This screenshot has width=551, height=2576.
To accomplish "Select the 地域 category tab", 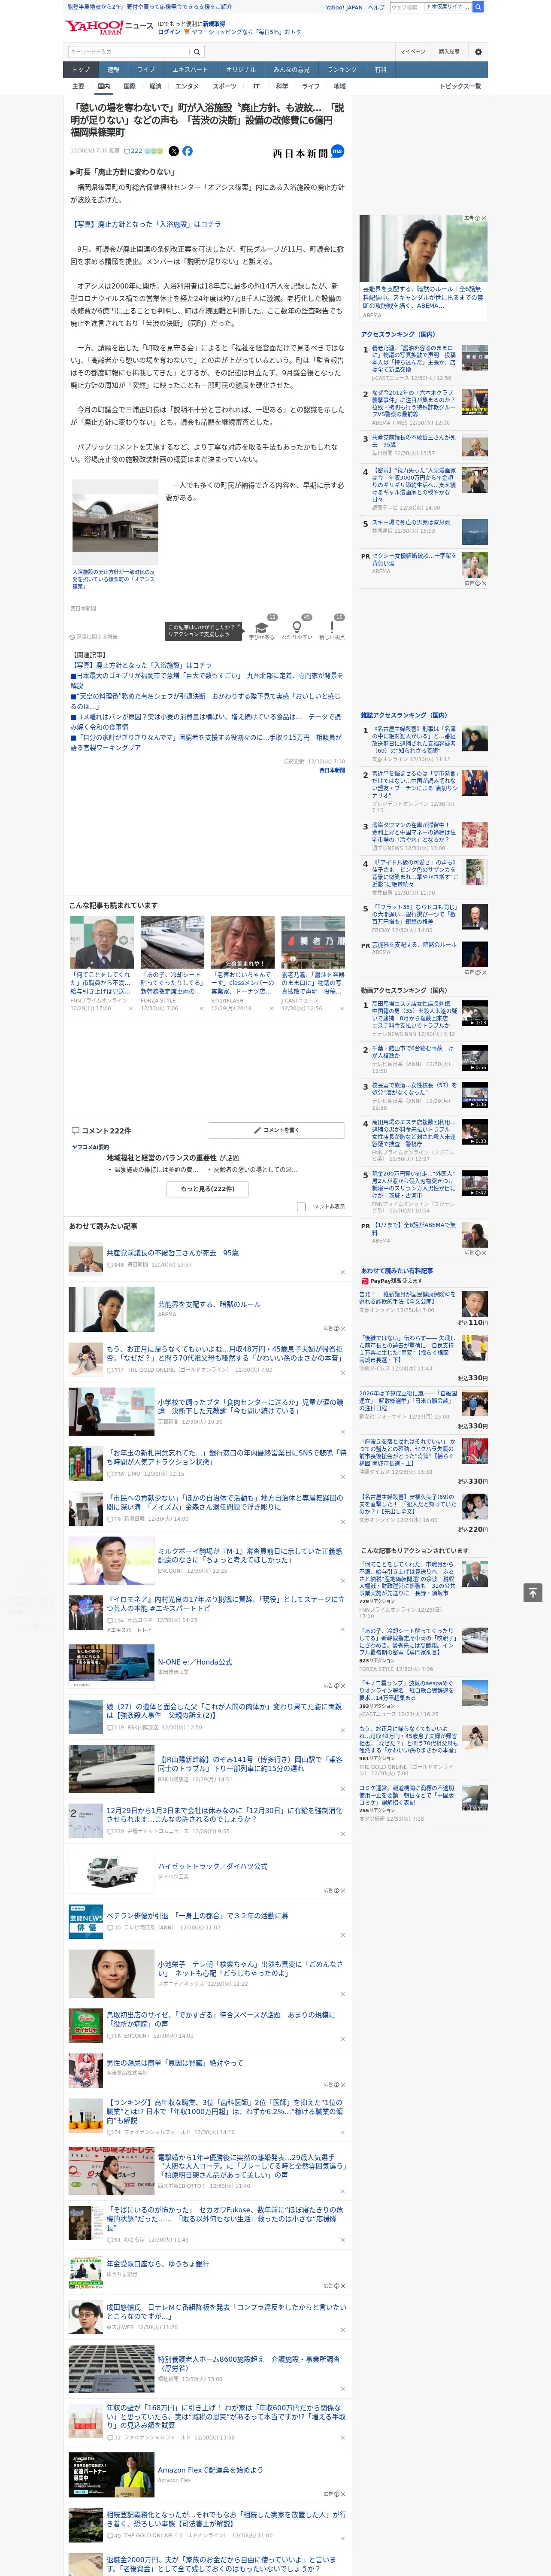I will pos(340,86).
